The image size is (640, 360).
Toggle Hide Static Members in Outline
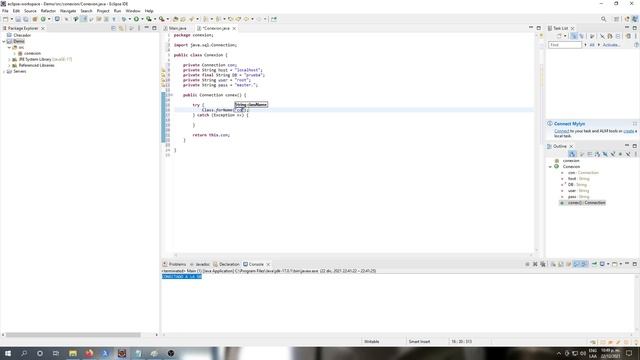[613, 154]
